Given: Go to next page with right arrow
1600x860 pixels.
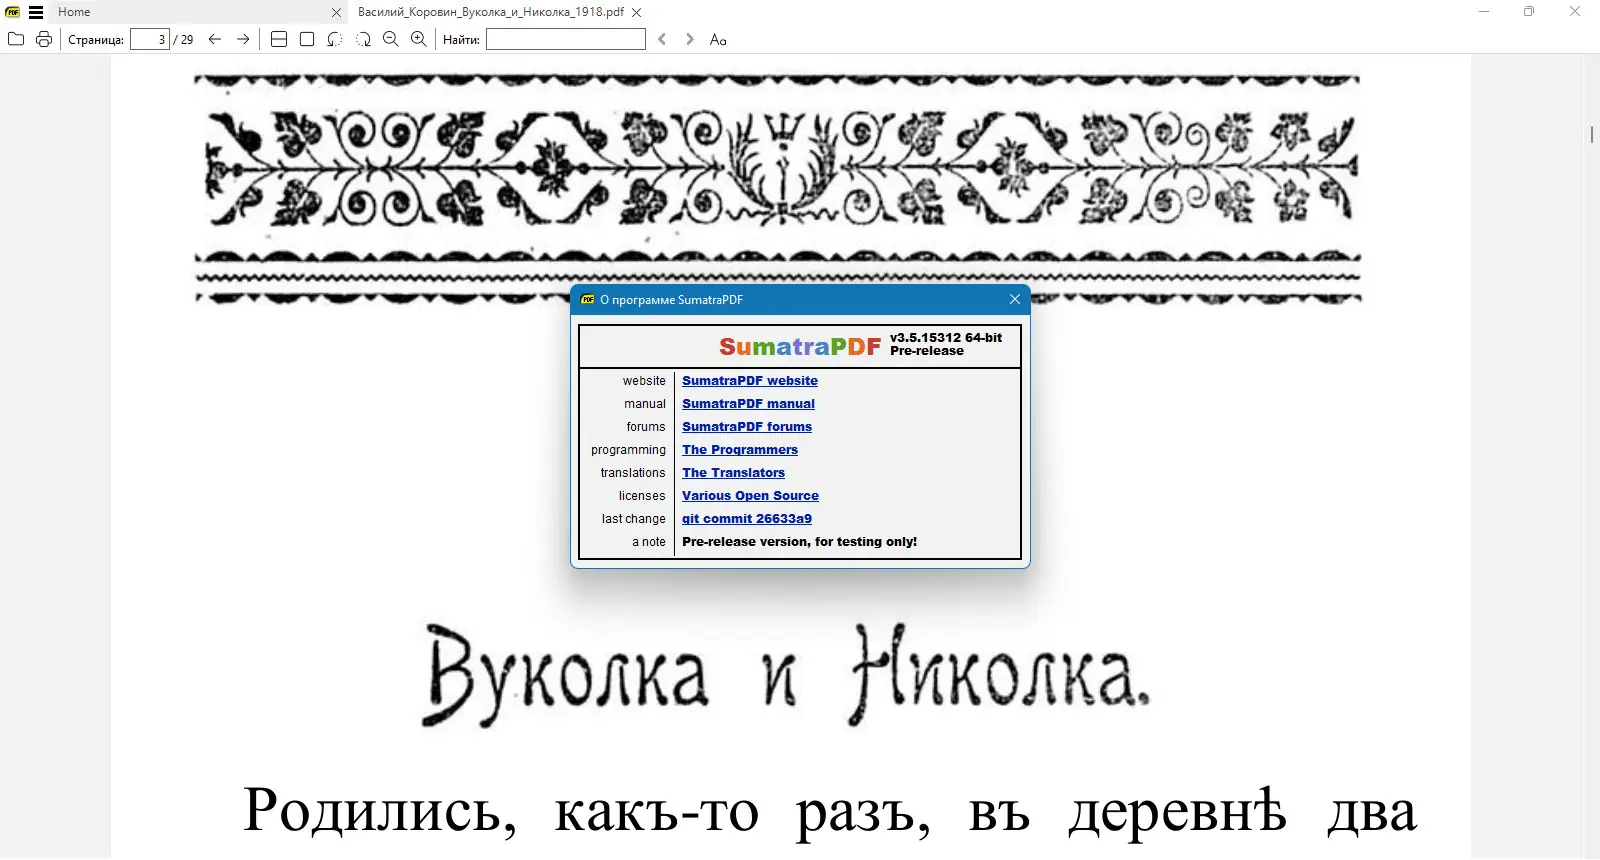Looking at the screenshot, I should pos(243,39).
